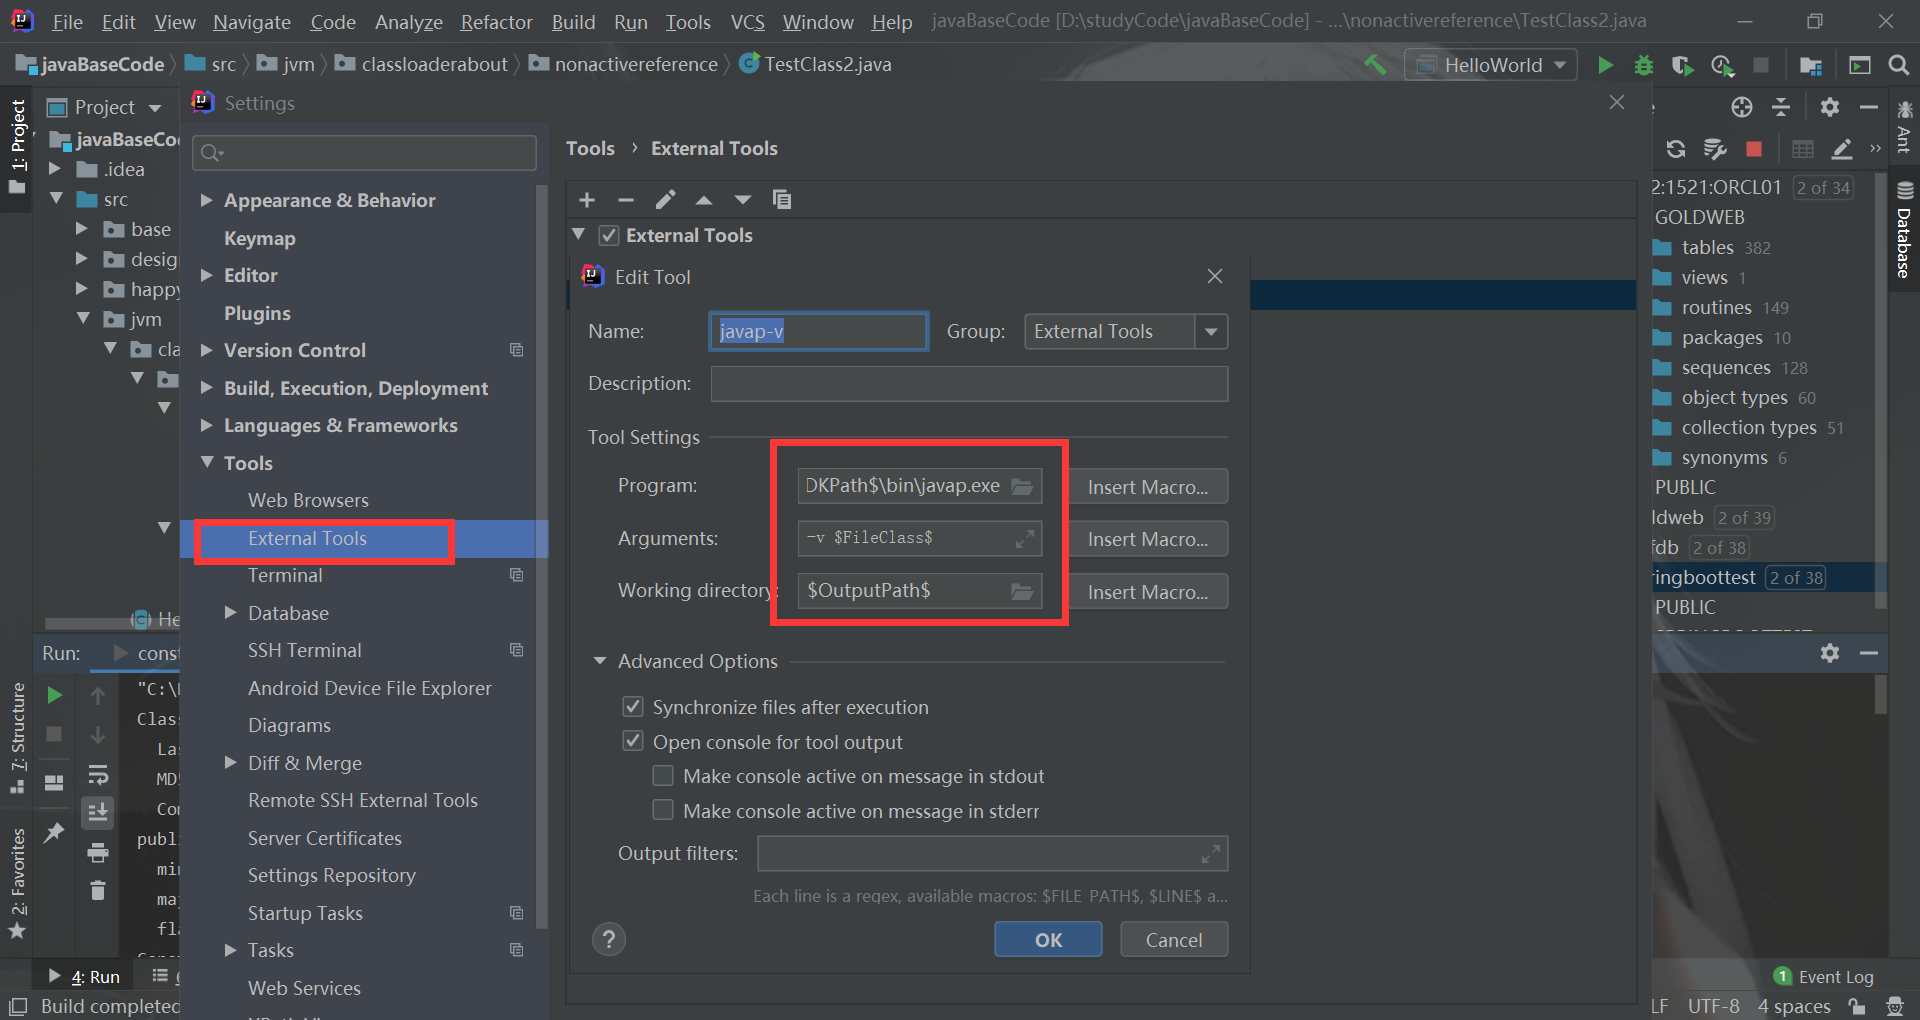Toggle Synchronize files after execution
Image resolution: width=1920 pixels, height=1020 pixels.
coord(633,707)
